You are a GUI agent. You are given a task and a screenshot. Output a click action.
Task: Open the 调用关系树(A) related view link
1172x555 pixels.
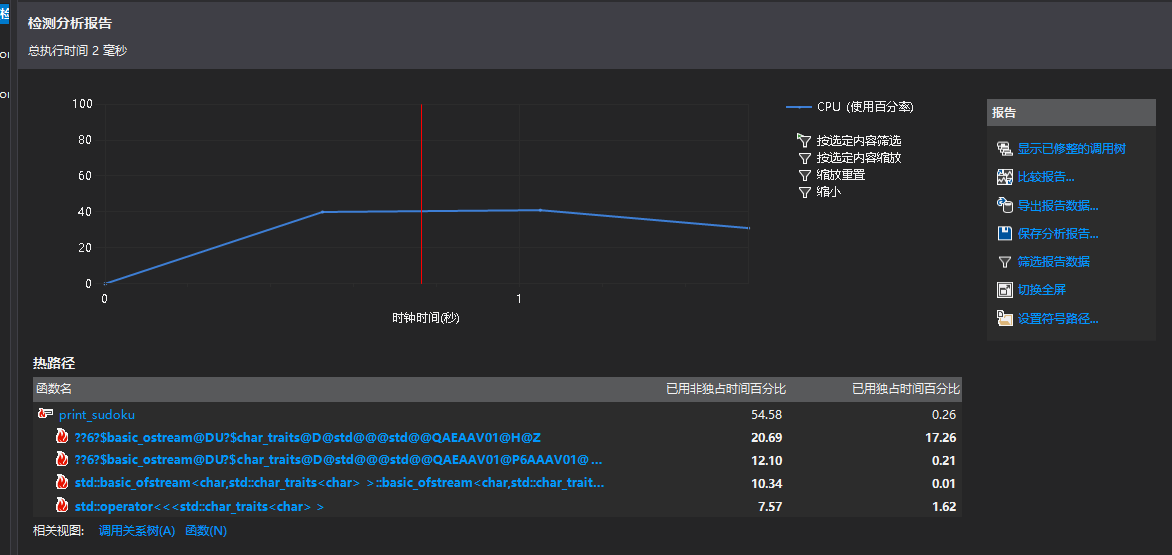[136, 531]
